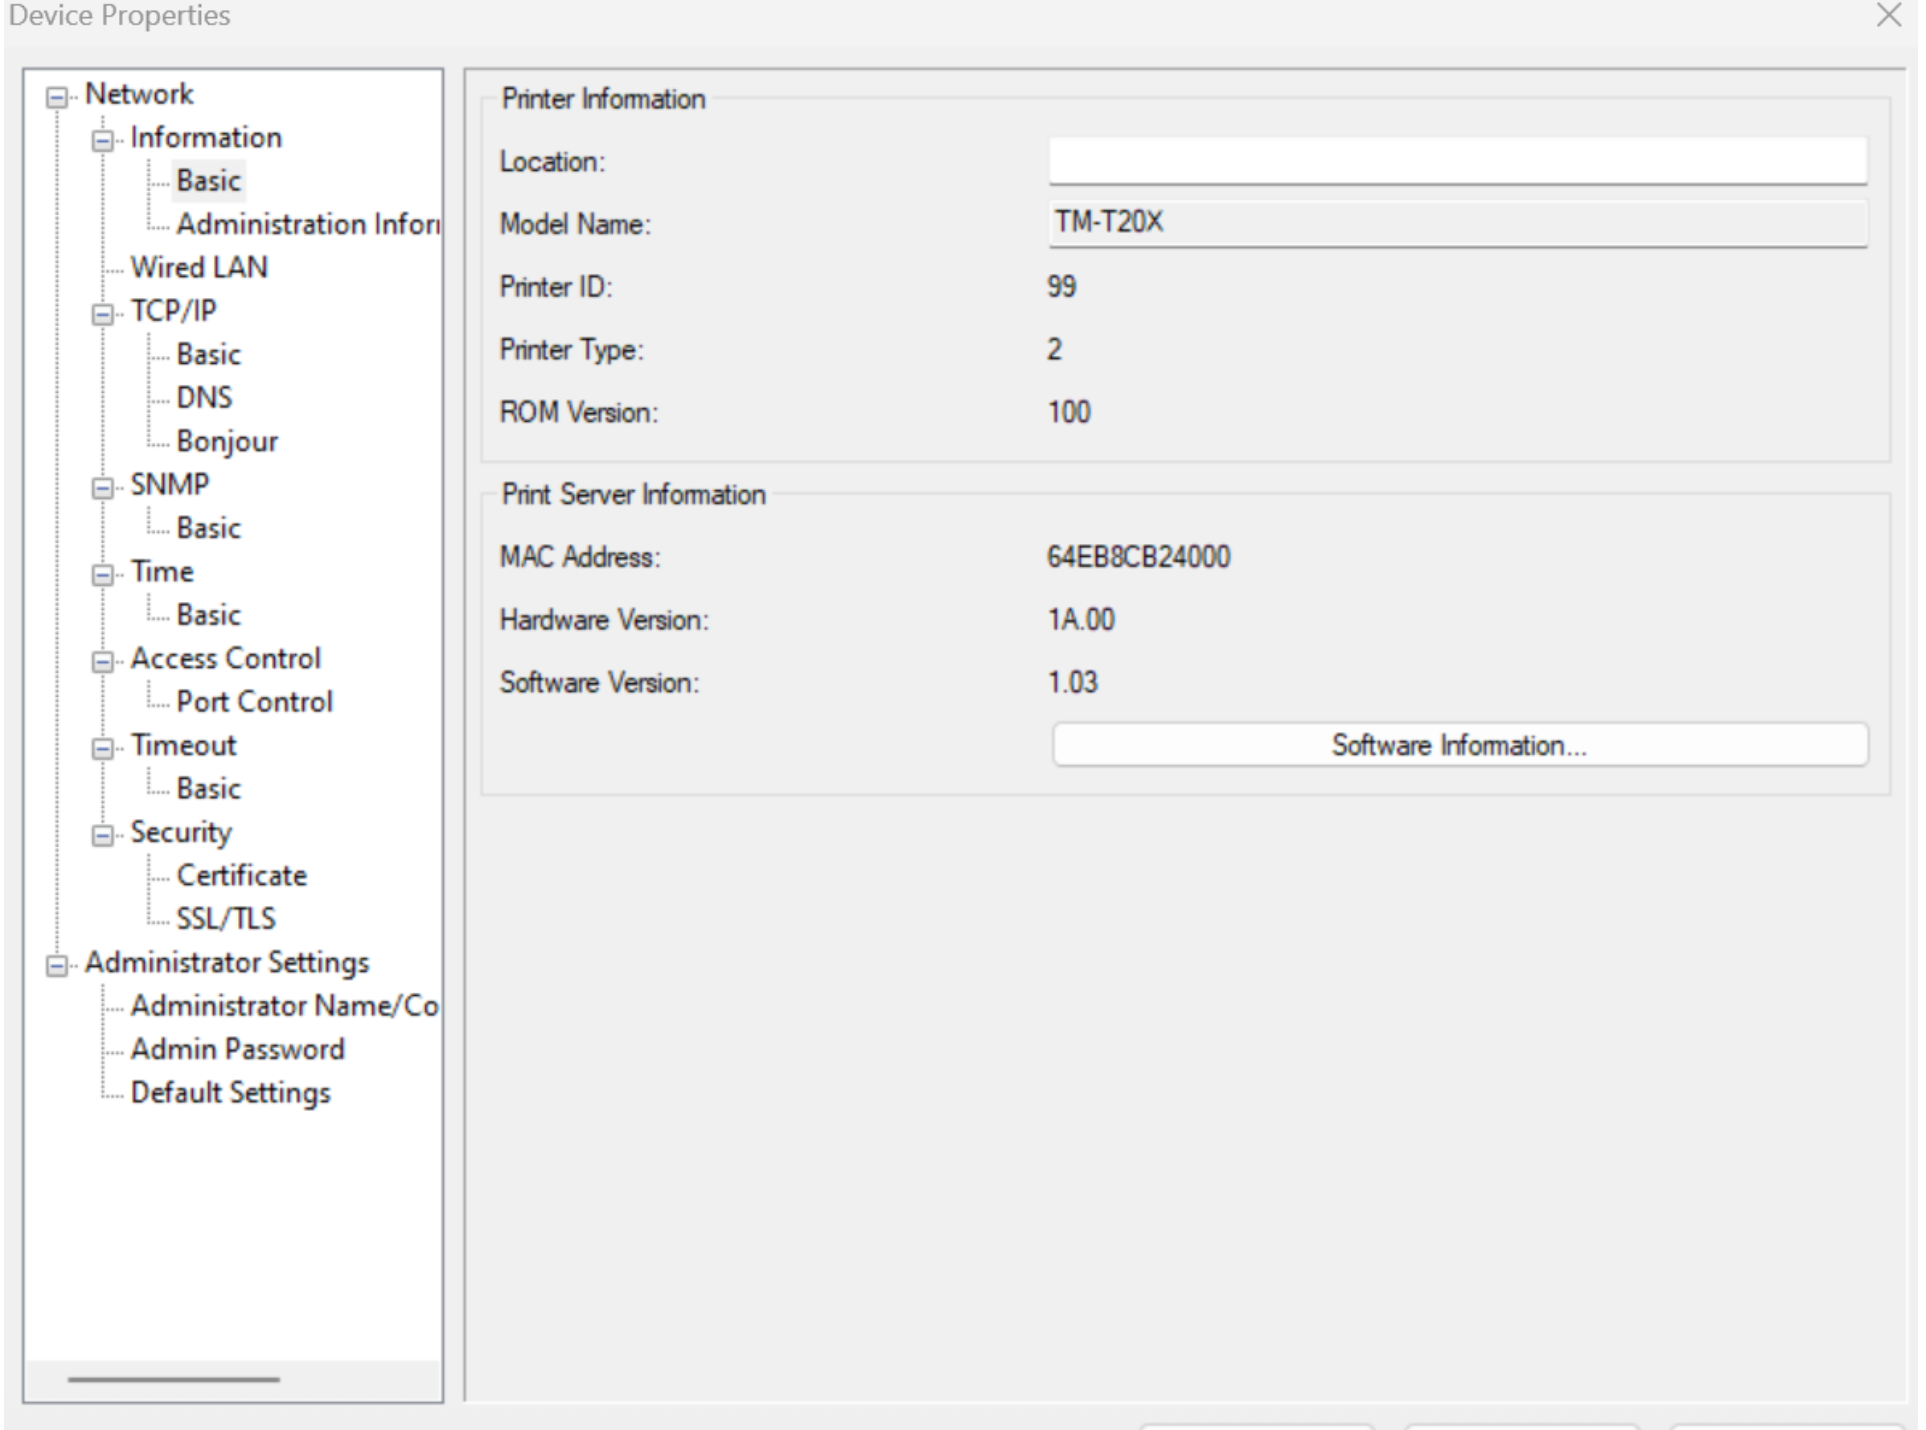The width and height of the screenshot is (1926, 1430).
Task: Collapse the Access Control node
Action: [x=102, y=662]
